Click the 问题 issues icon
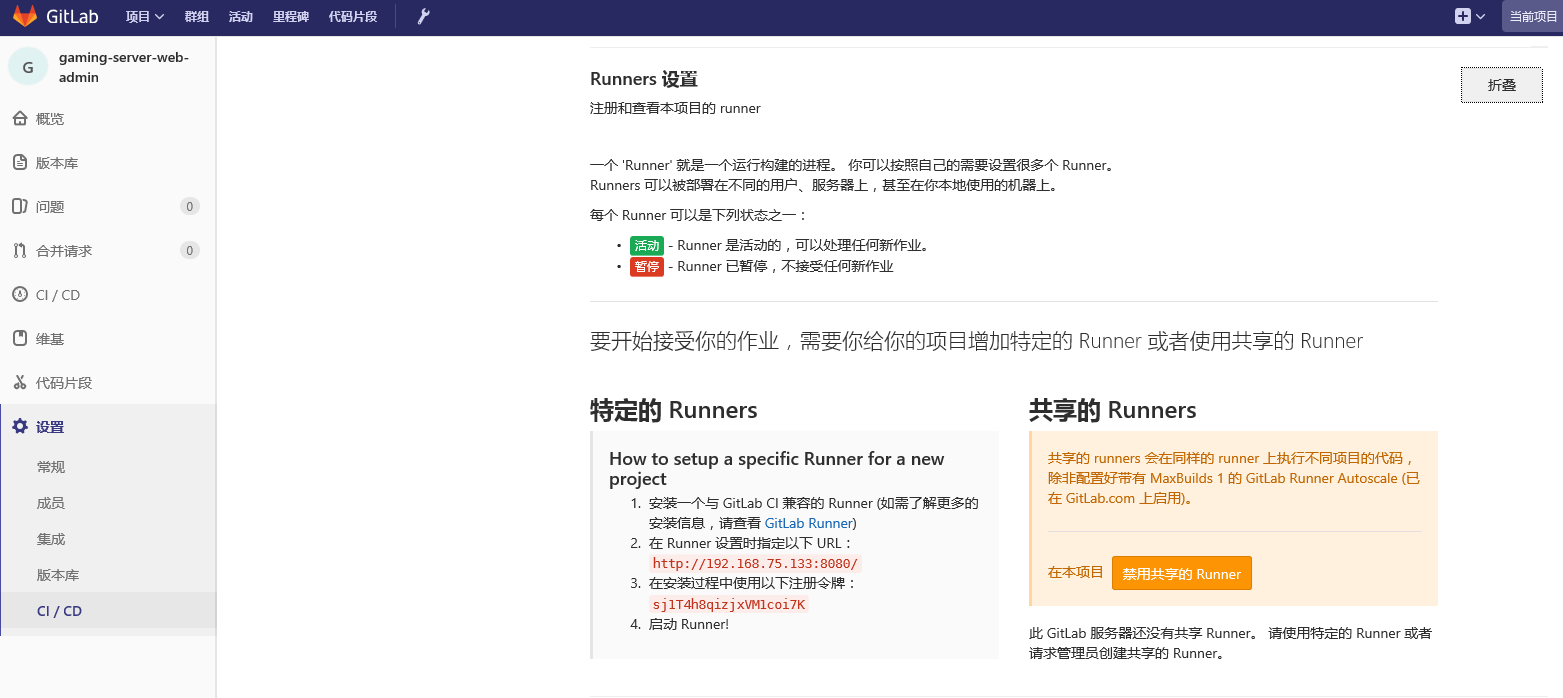 click(x=19, y=207)
